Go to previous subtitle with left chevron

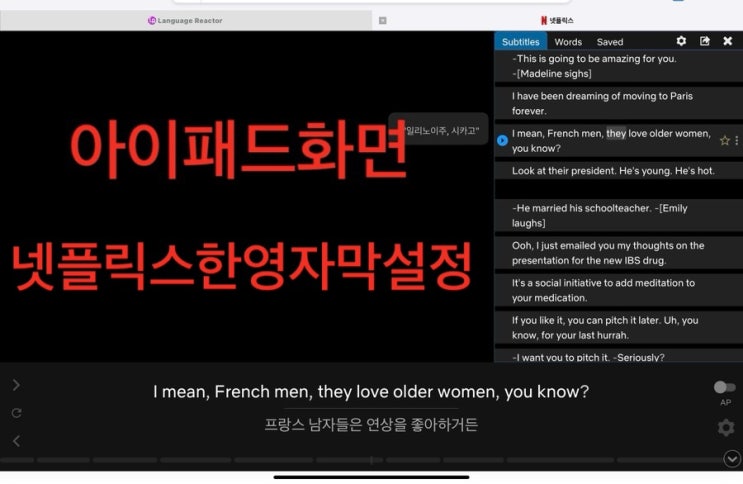pos(16,441)
